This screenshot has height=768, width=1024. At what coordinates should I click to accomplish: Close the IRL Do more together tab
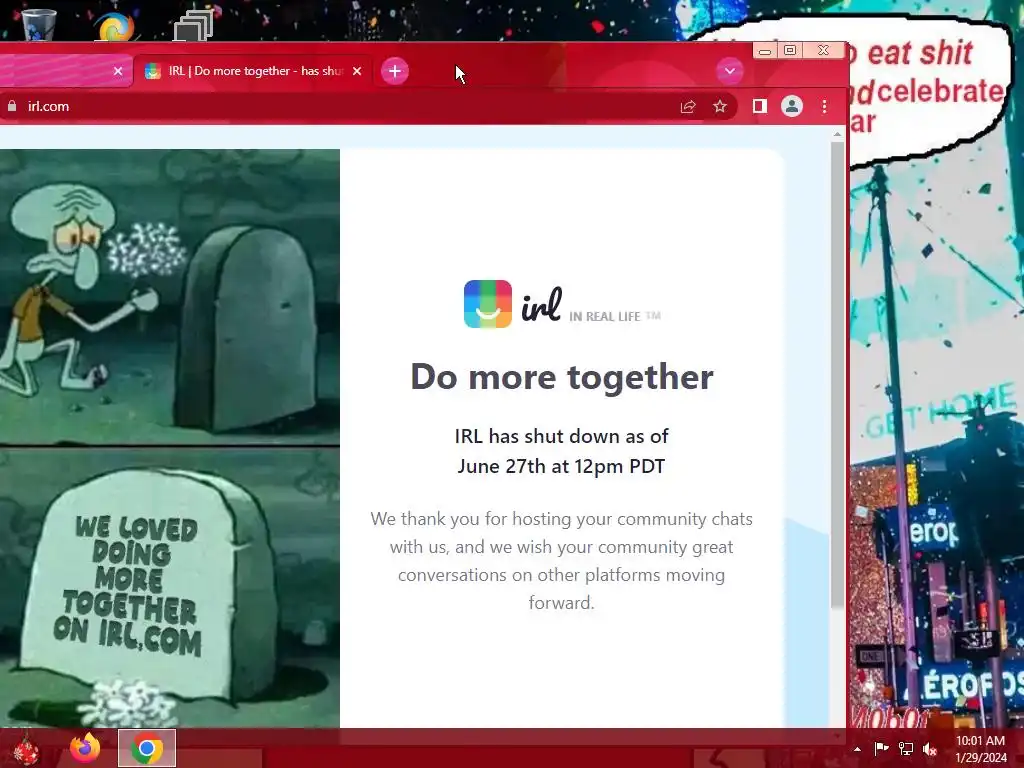pyautogui.click(x=357, y=71)
